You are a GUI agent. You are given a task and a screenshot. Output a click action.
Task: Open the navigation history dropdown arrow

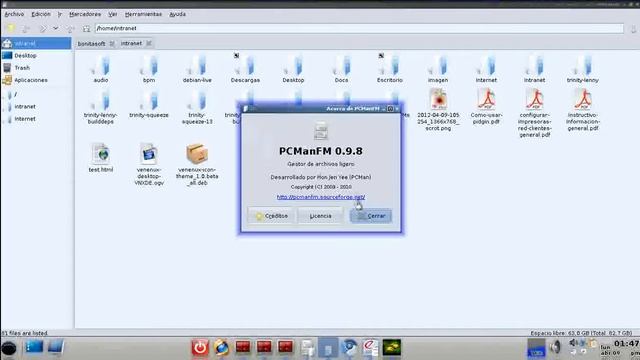[x=56, y=29]
